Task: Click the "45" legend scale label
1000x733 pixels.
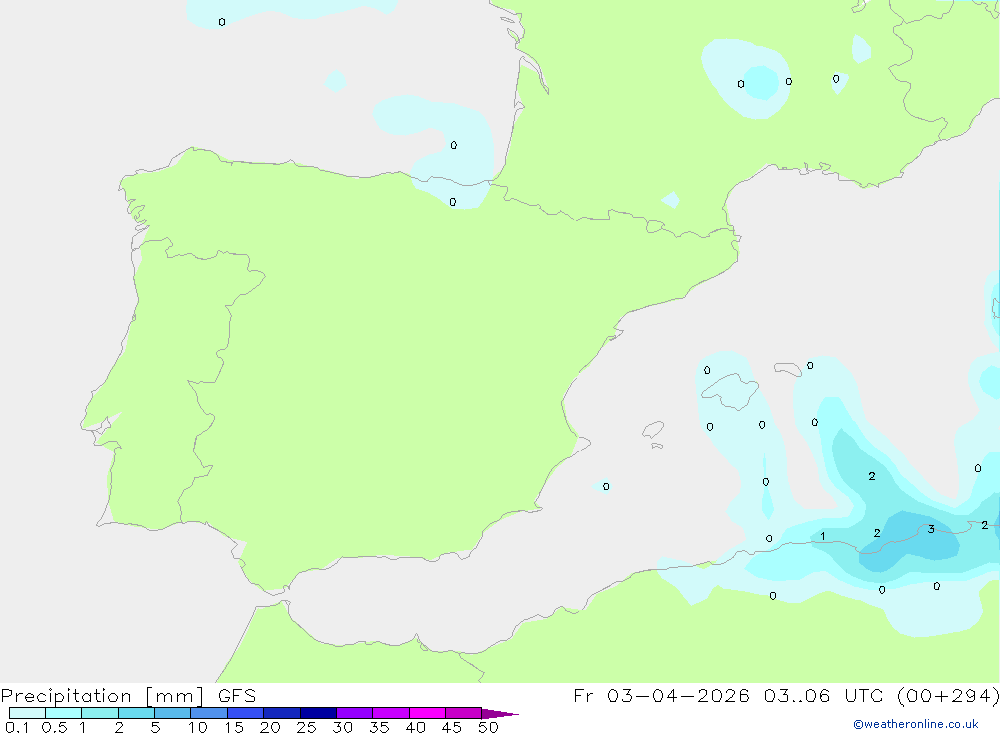Action: click(452, 727)
